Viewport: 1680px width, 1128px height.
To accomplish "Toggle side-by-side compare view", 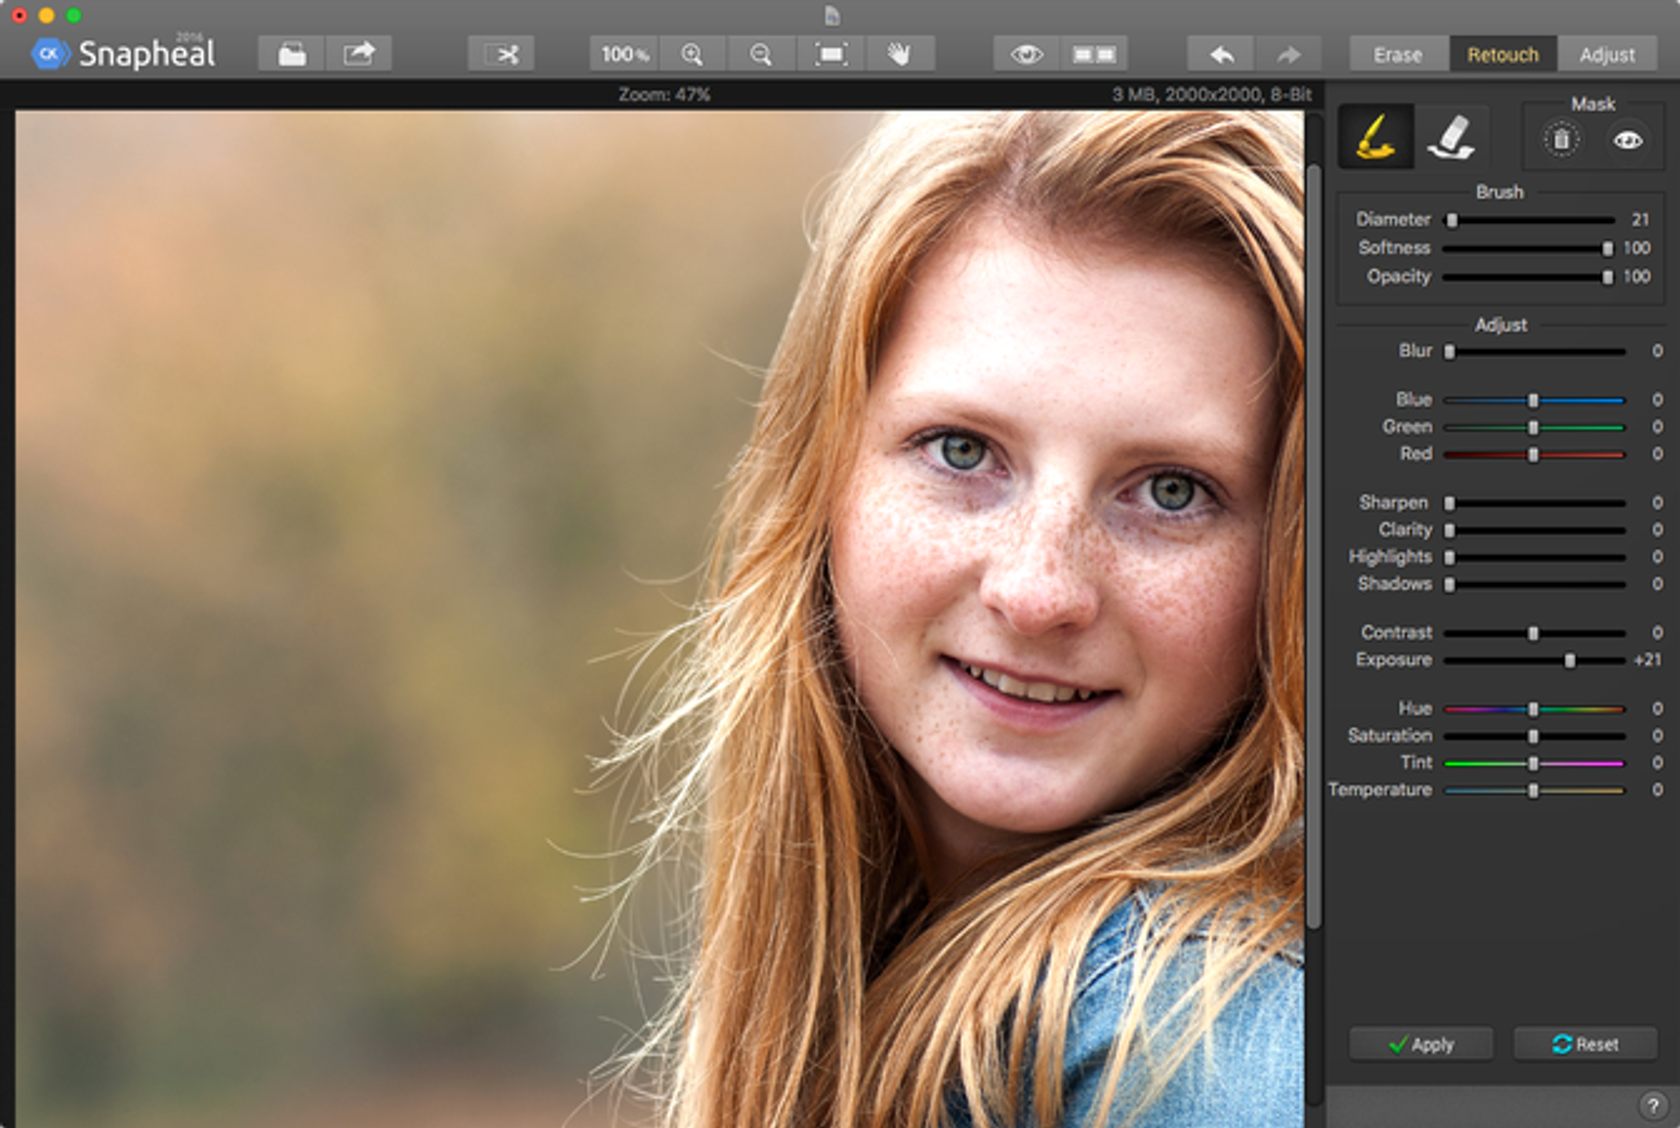I will [1094, 54].
